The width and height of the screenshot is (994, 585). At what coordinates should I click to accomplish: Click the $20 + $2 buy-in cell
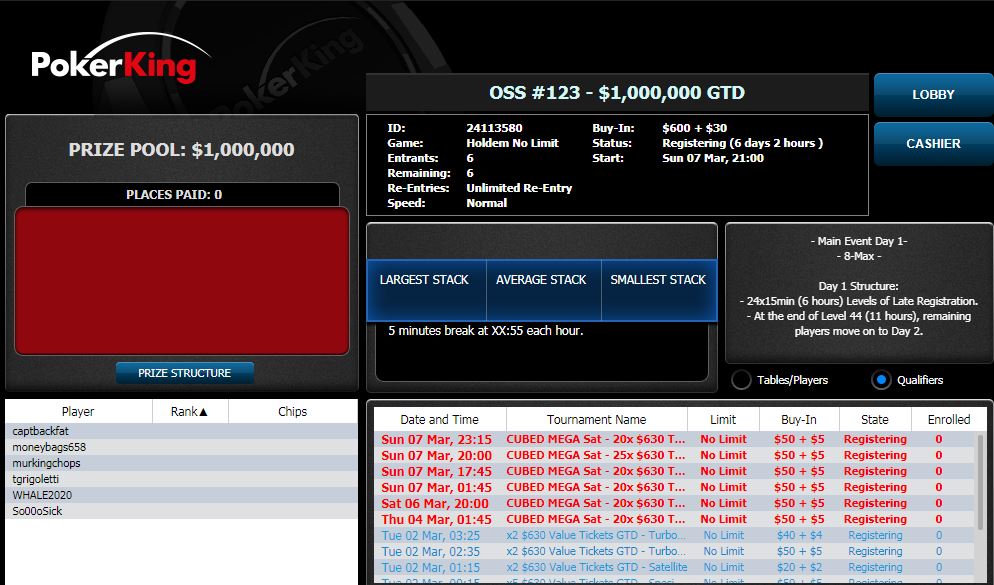[799, 567]
